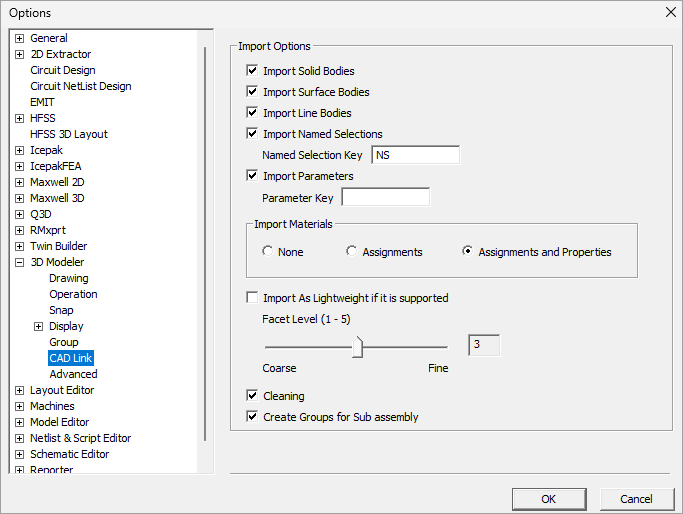
Task: Click the Facet Level value box
Action: [x=484, y=345]
